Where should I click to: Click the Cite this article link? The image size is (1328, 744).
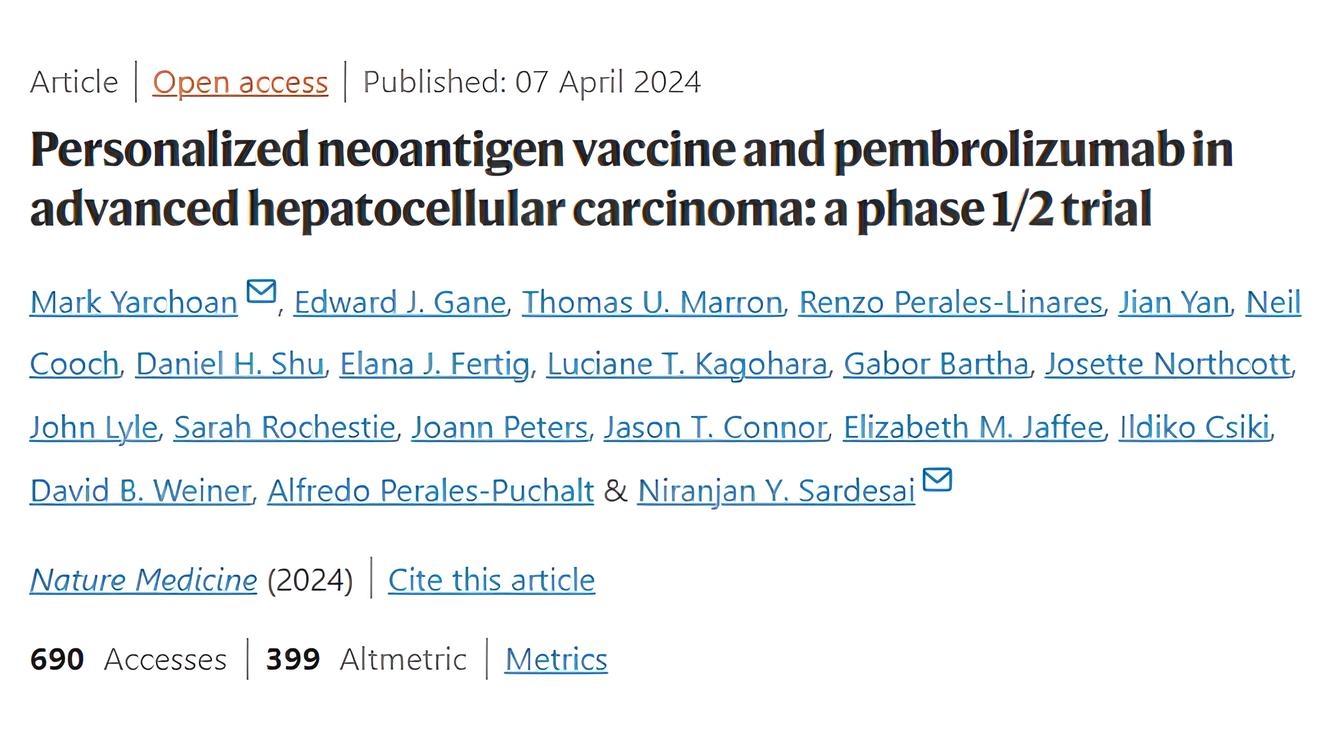pos(492,580)
